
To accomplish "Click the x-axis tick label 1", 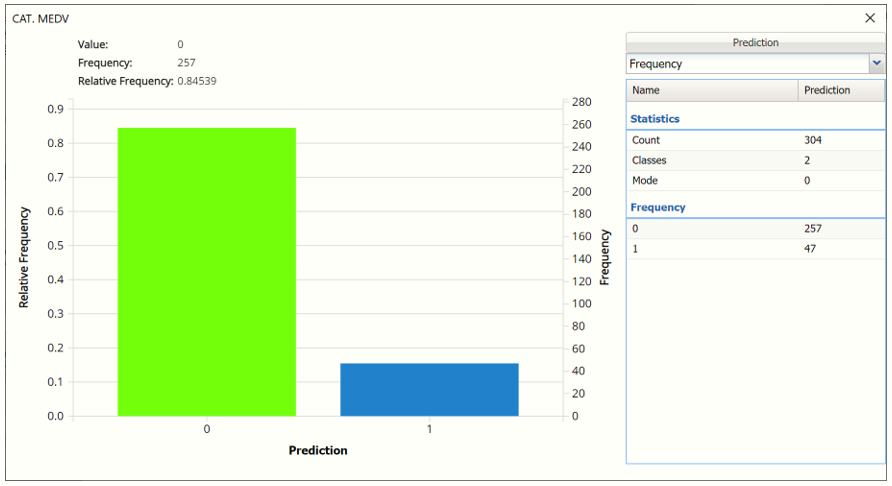I will (x=429, y=429).
